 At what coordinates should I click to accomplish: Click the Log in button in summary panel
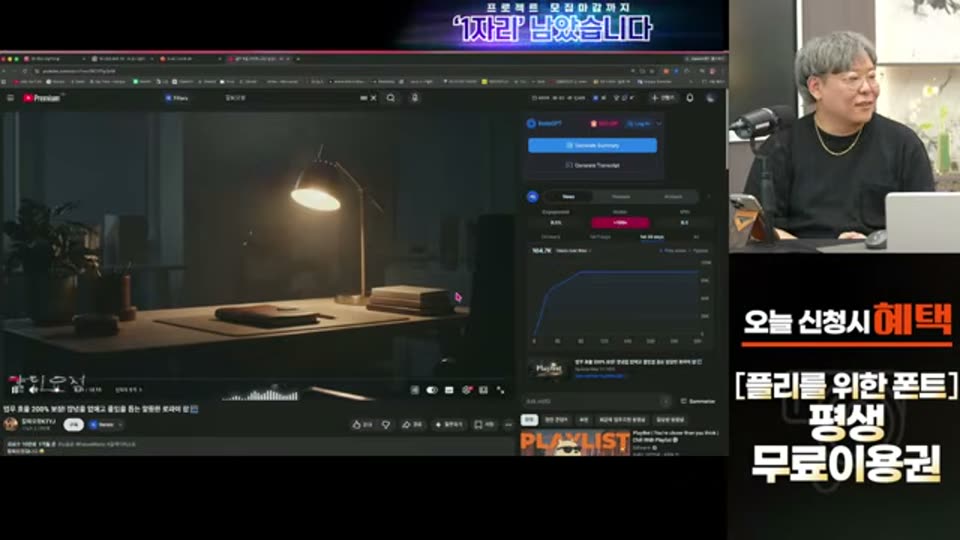point(639,124)
